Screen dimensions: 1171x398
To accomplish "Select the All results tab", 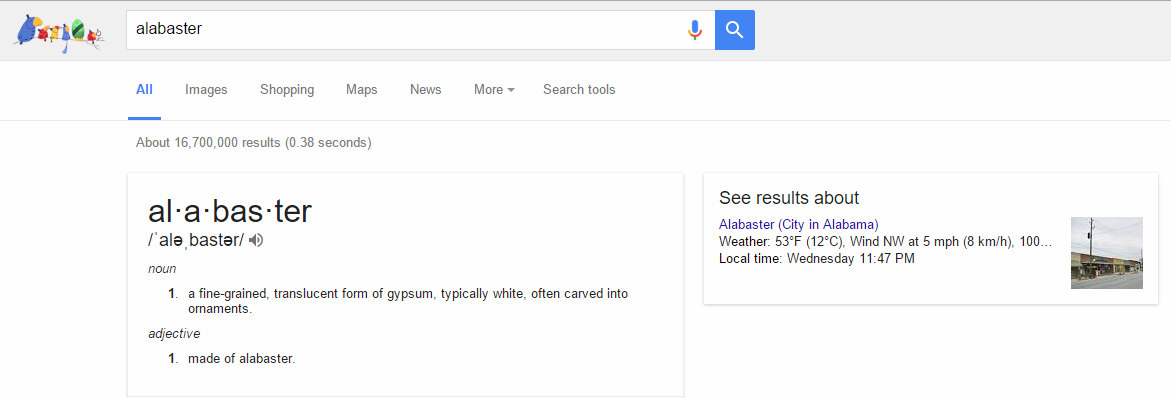I will [144, 90].
